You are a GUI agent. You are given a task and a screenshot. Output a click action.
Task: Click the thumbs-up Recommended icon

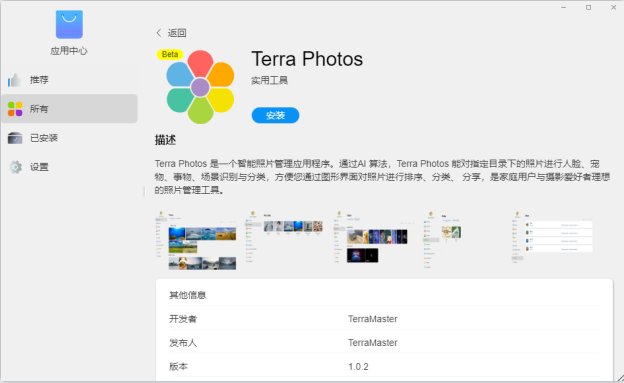(15, 80)
